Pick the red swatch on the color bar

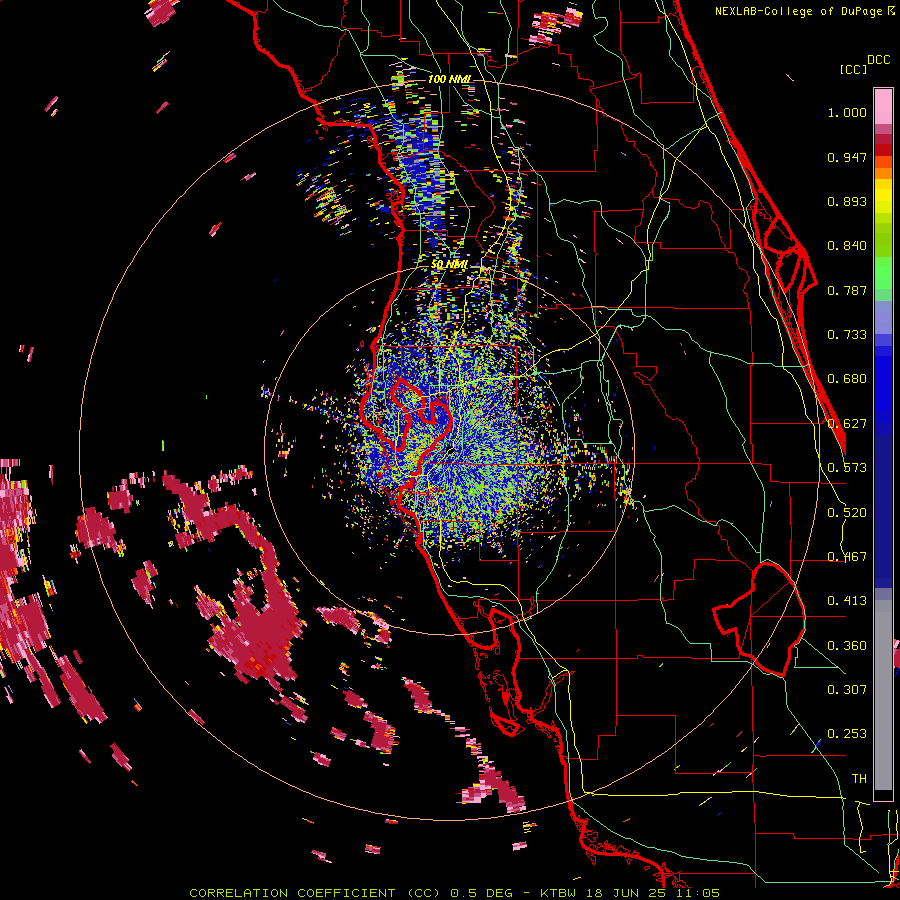883,150
